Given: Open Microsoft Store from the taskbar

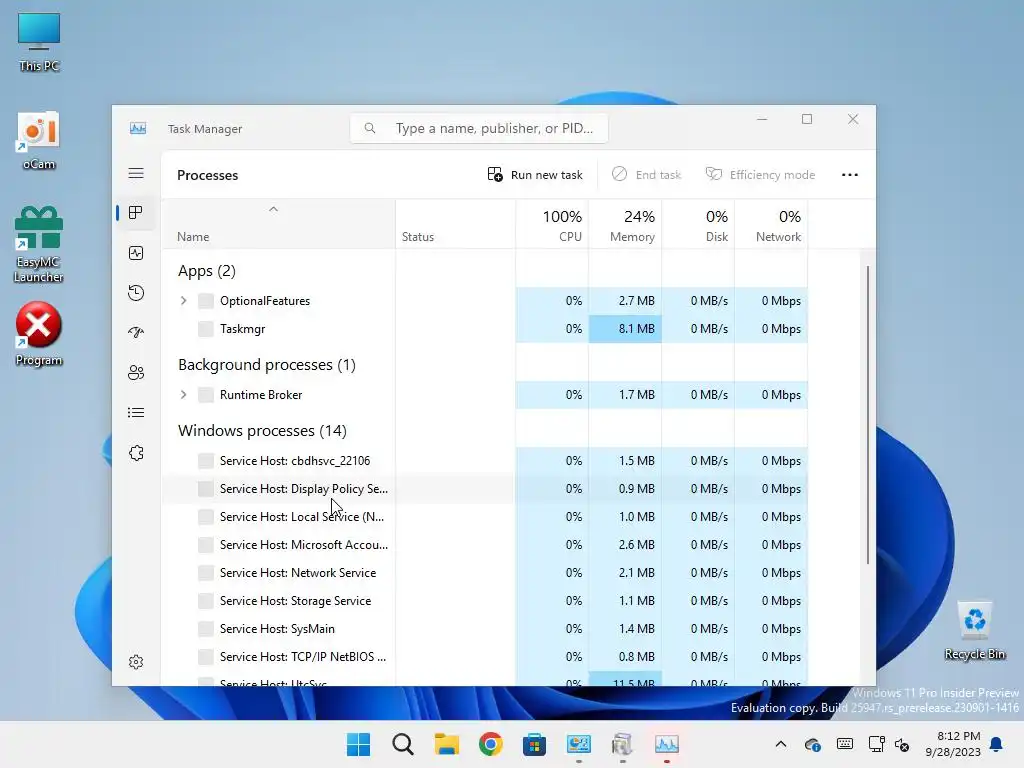Looking at the screenshot, I should coord(534,744).
